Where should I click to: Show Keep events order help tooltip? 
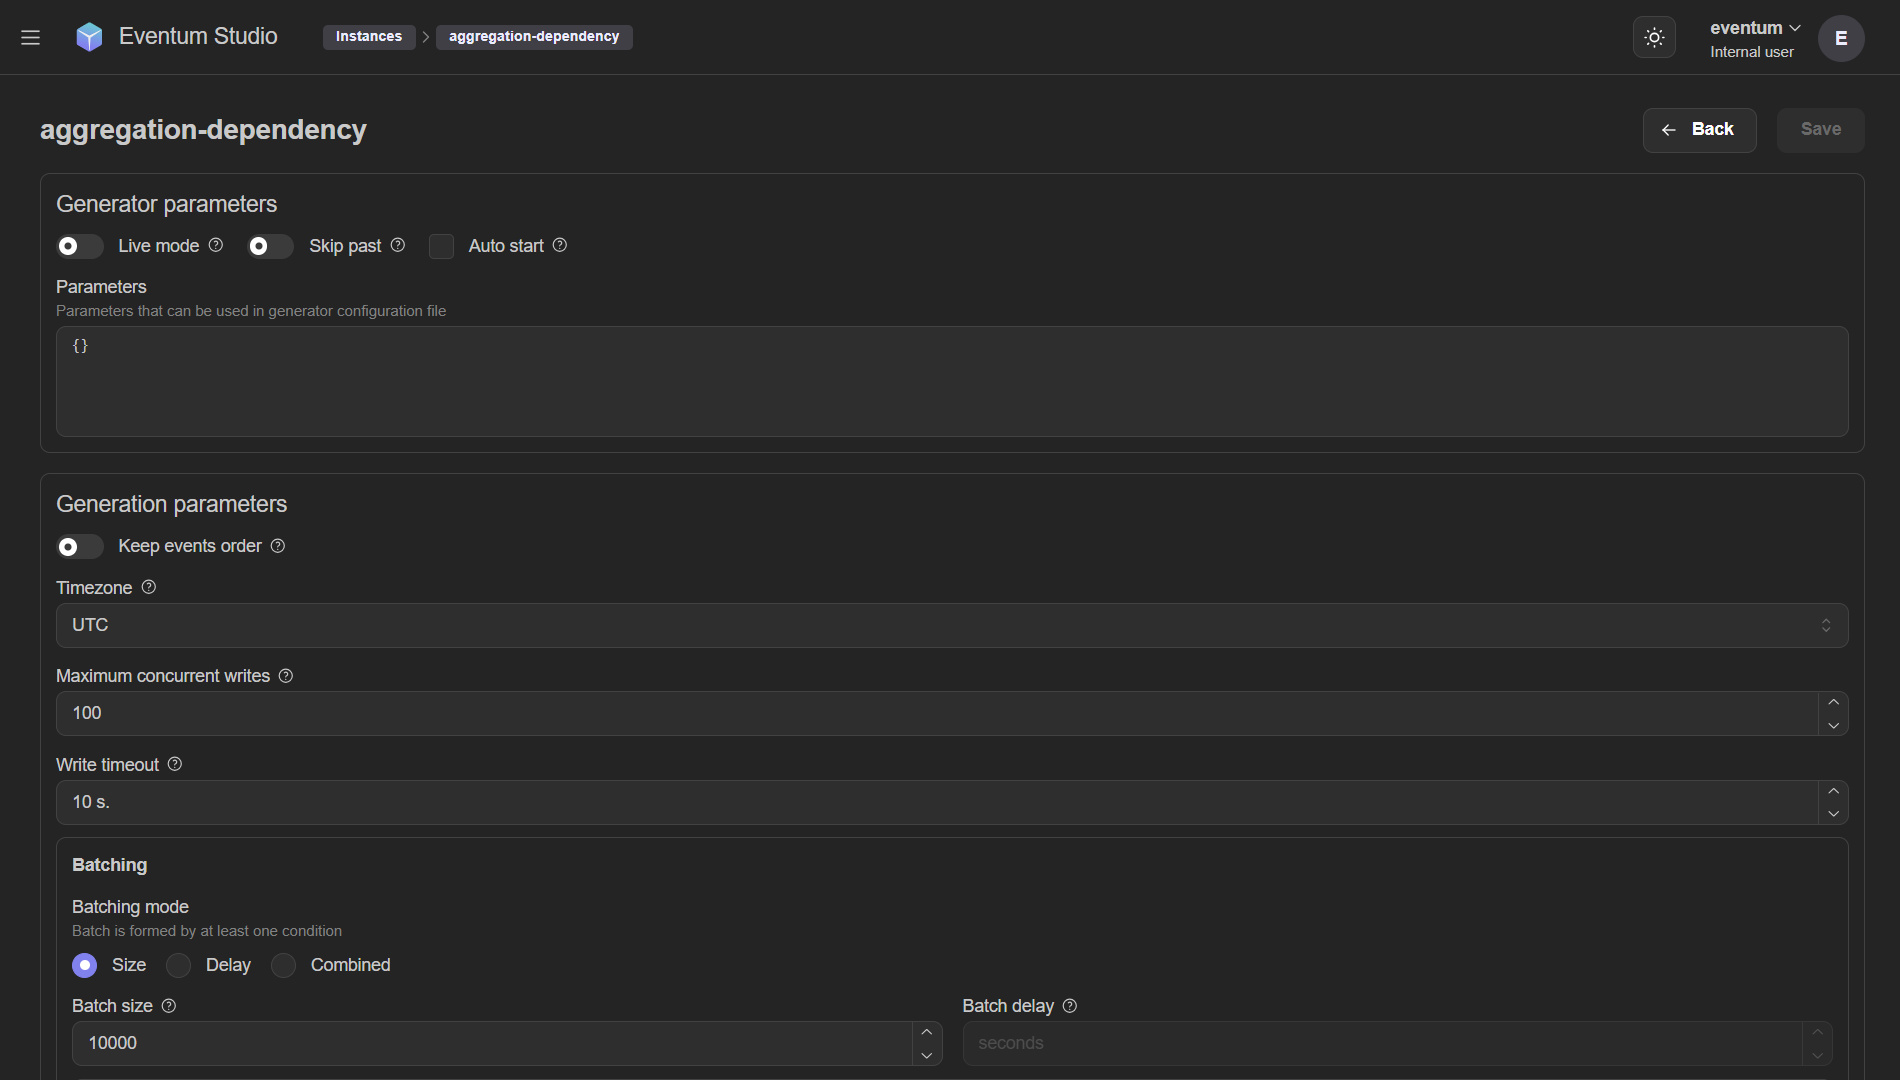[278, 546]
